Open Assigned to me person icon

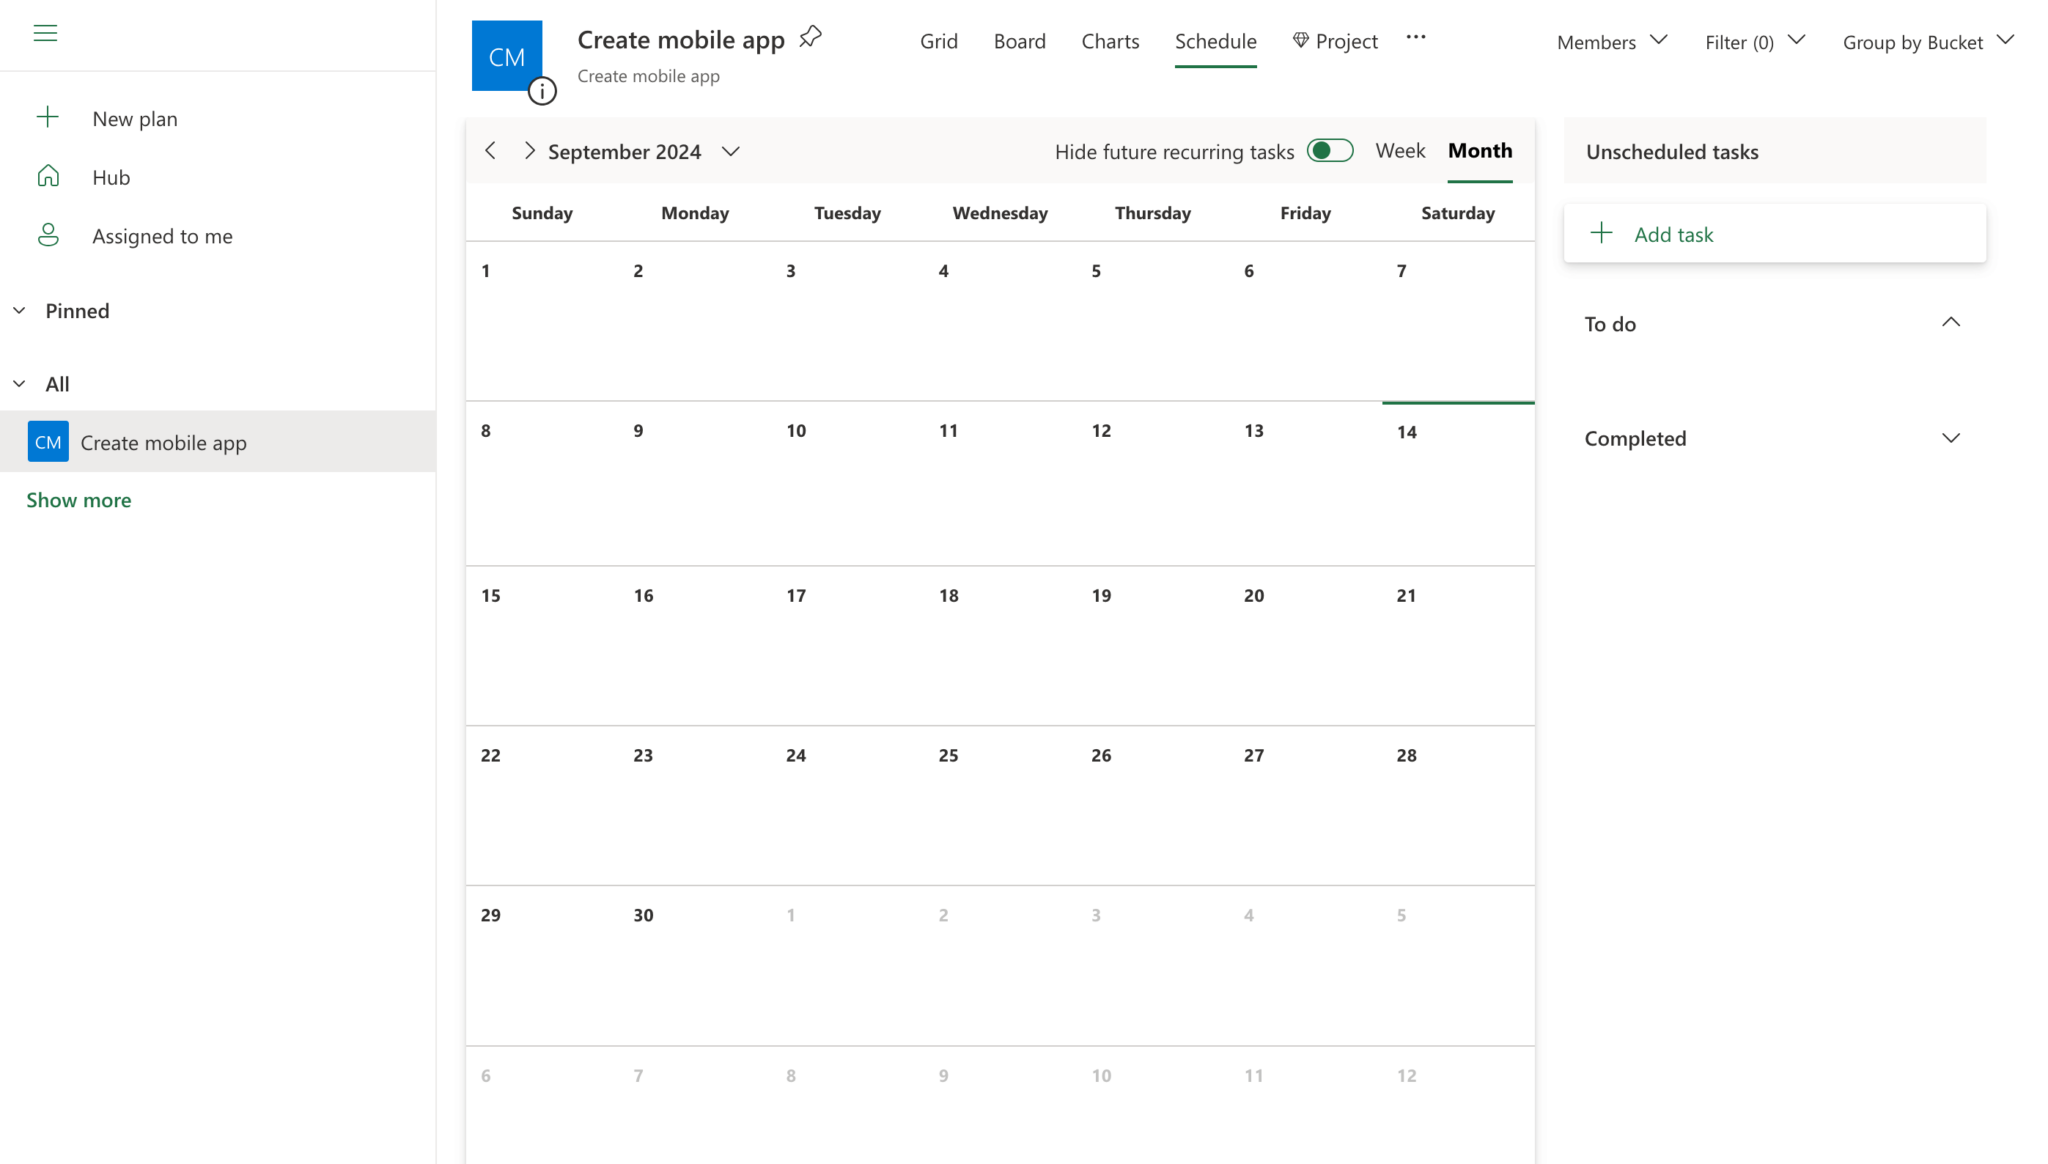click(48, 236)
